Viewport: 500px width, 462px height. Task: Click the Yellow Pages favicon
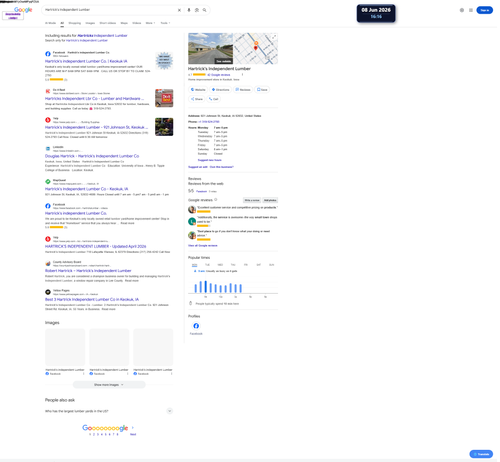pyautogui.click(x=48, y=292)
